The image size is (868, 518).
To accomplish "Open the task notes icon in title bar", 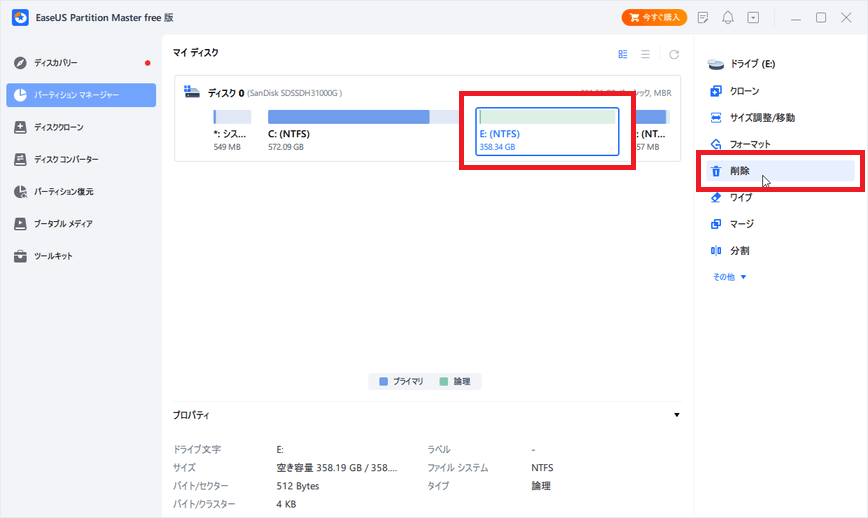I will 704,18.
